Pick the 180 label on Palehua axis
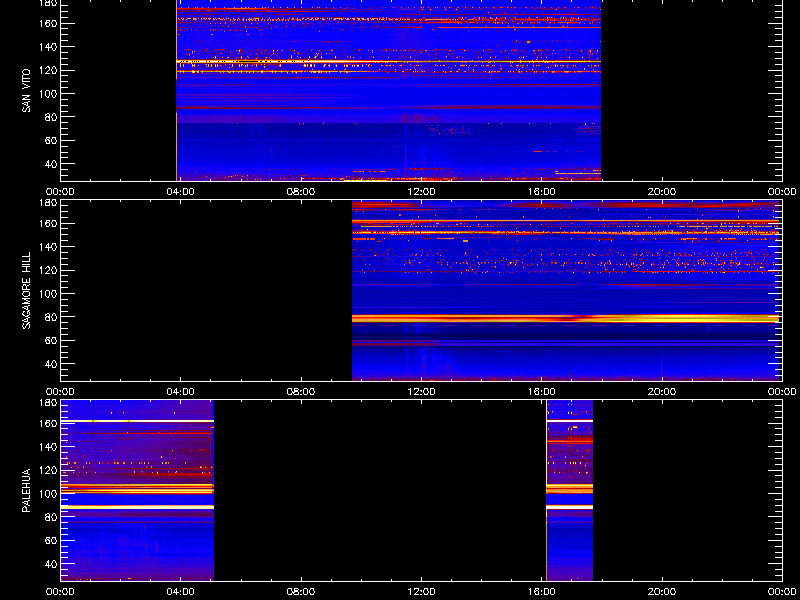Screen dimensions: 800x600 point(46,402)
